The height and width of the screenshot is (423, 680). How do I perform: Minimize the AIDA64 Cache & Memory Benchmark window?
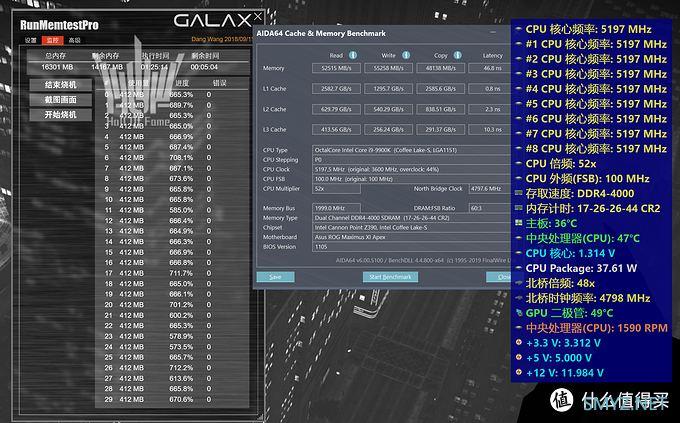click(493, 33)
